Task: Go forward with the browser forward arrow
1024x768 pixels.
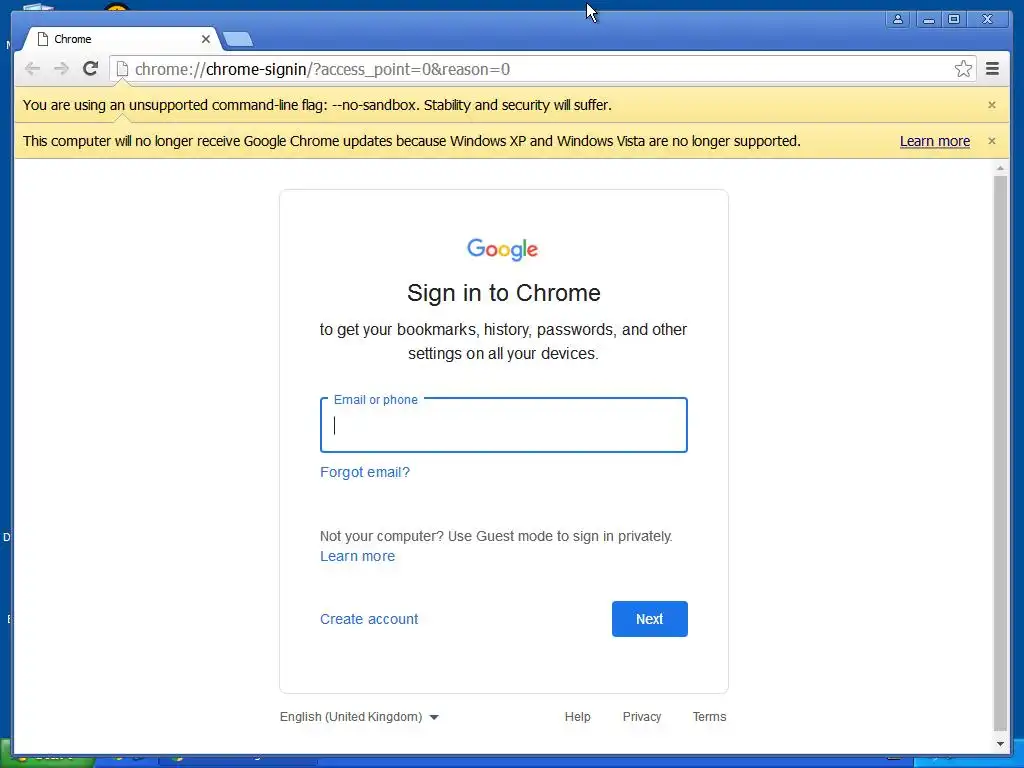Action: tap(61, 69)
